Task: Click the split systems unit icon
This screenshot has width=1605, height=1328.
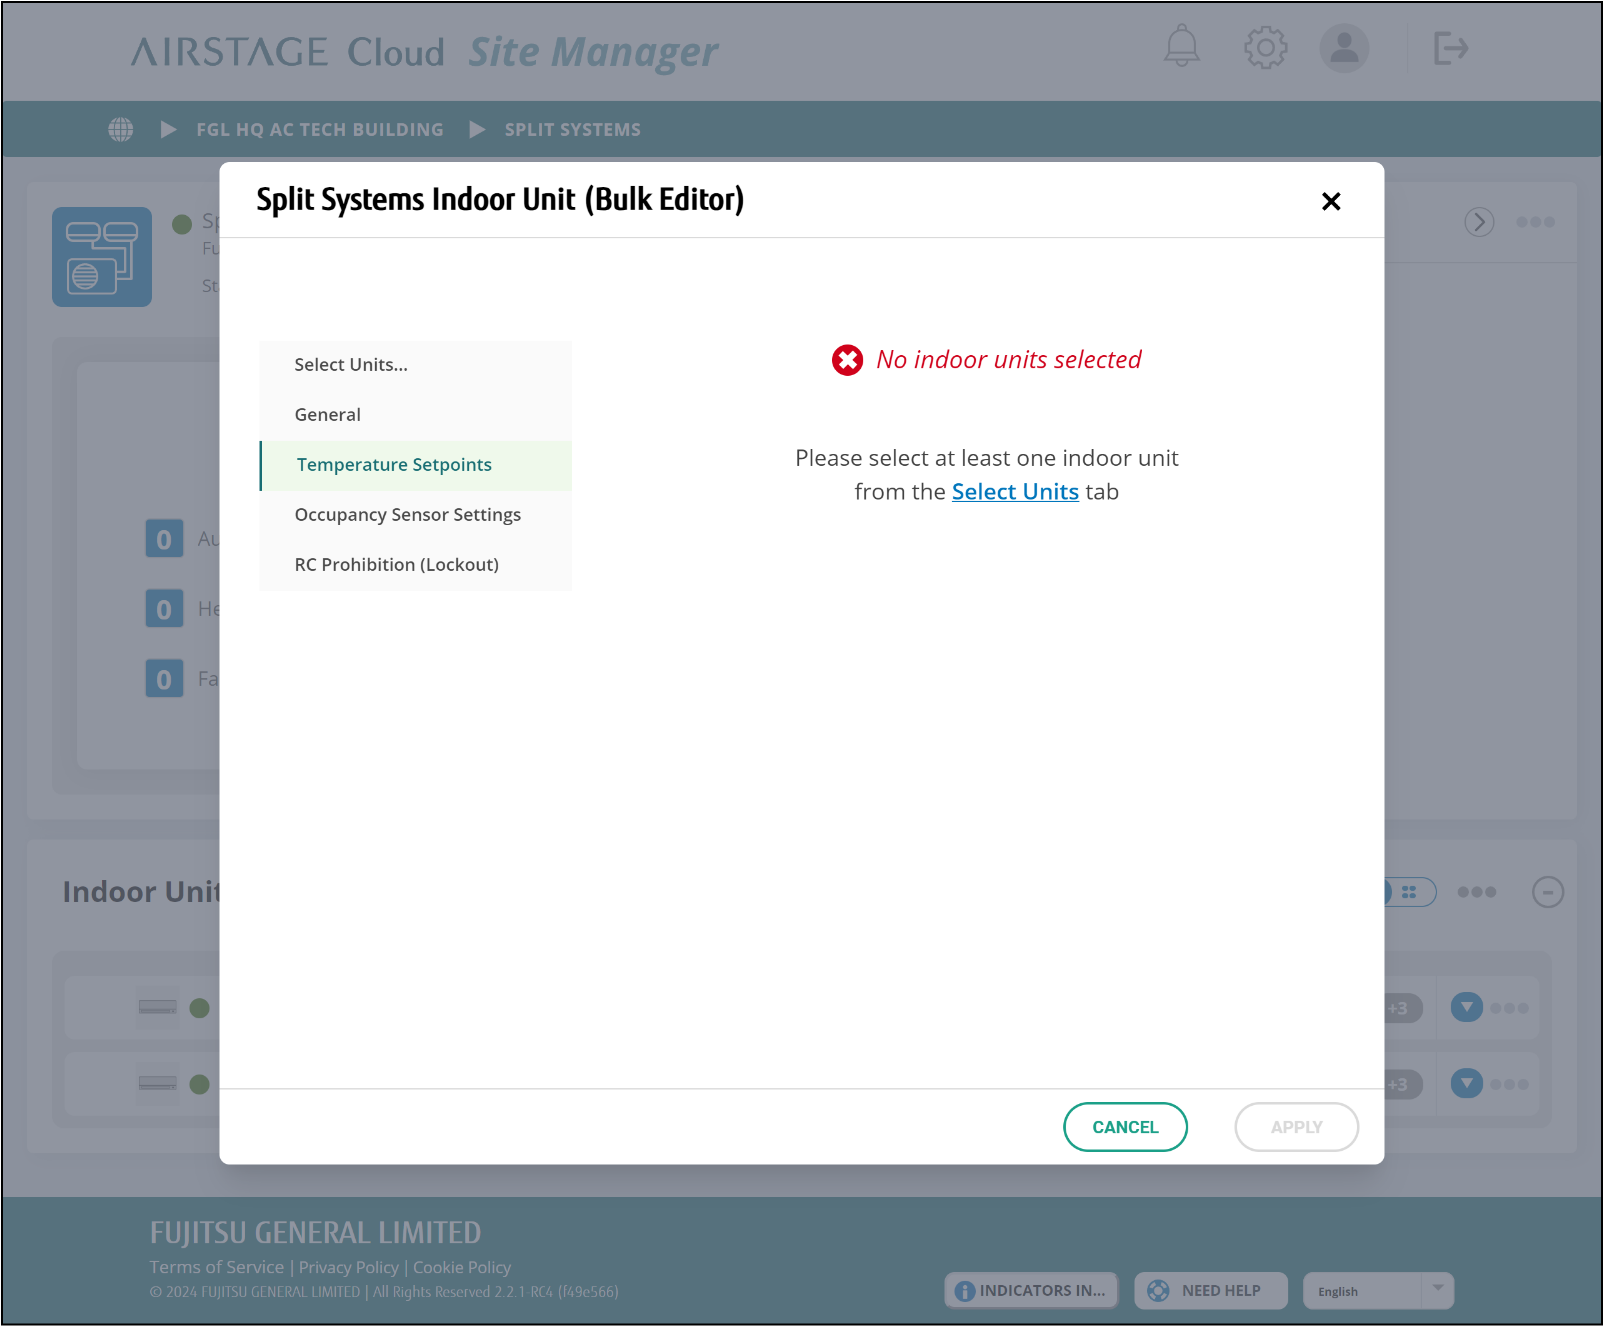Action: [x=102, y=257]
